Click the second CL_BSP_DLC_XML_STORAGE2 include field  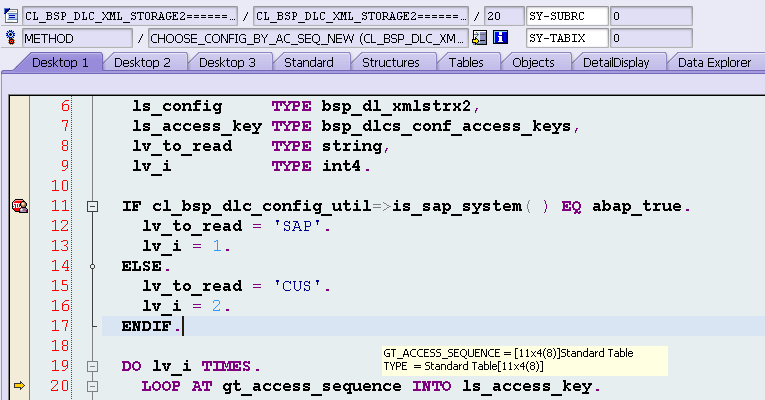[361, 16]
